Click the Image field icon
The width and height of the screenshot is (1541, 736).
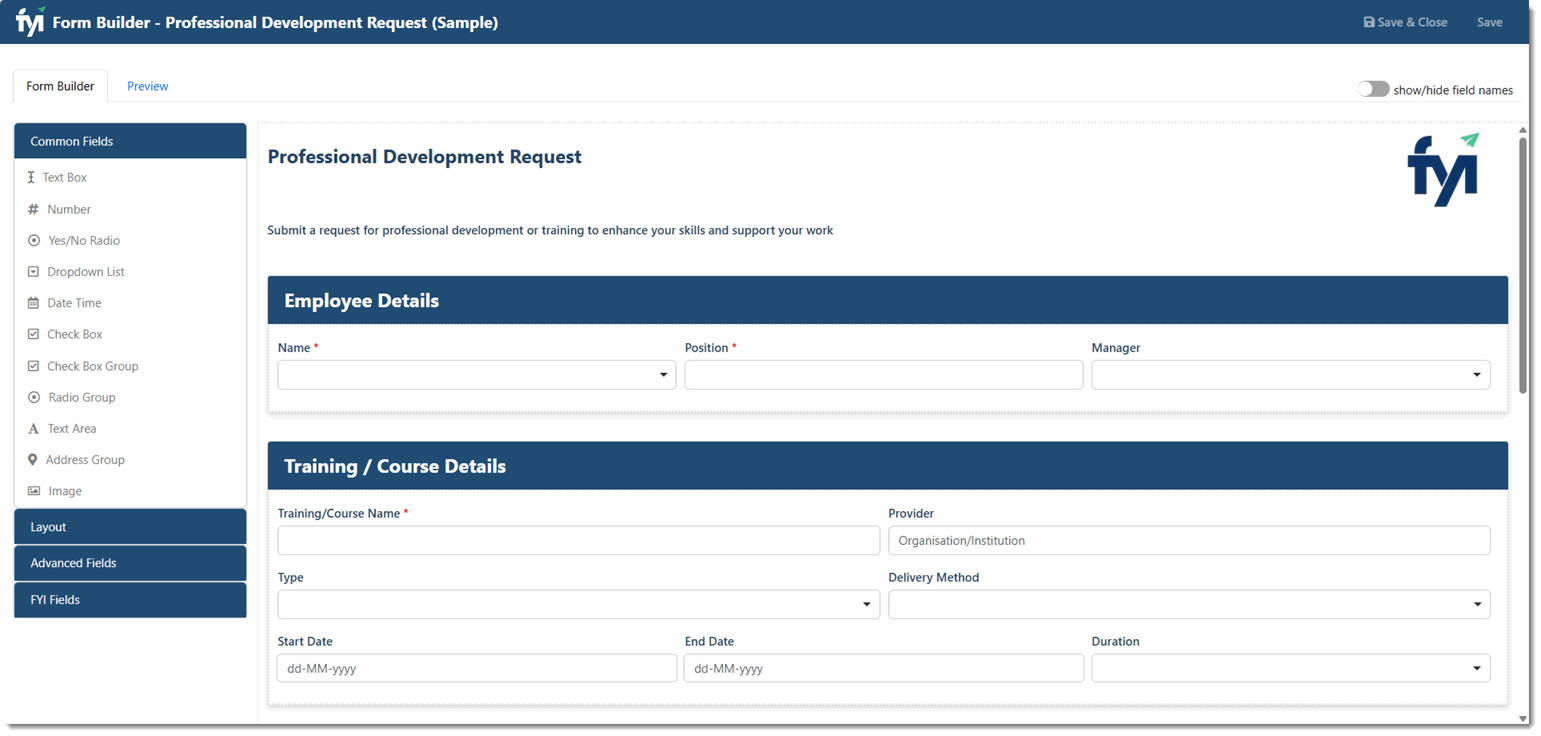click(34, 491)
